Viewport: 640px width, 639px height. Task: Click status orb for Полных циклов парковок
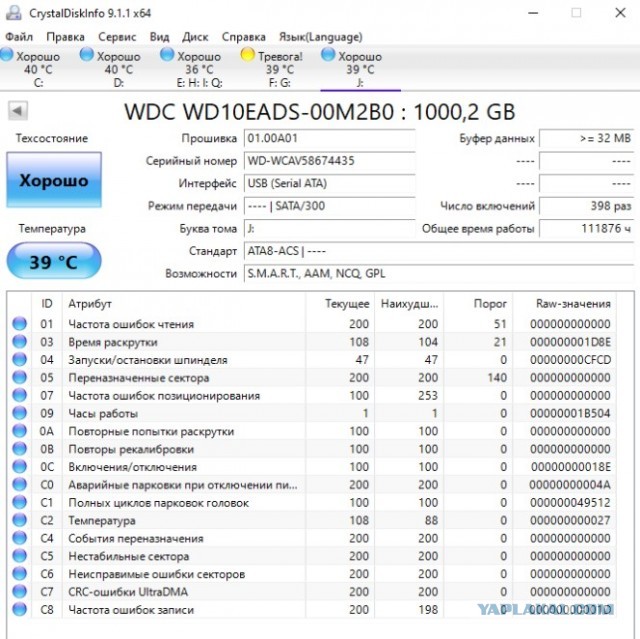tap(19, 502)
